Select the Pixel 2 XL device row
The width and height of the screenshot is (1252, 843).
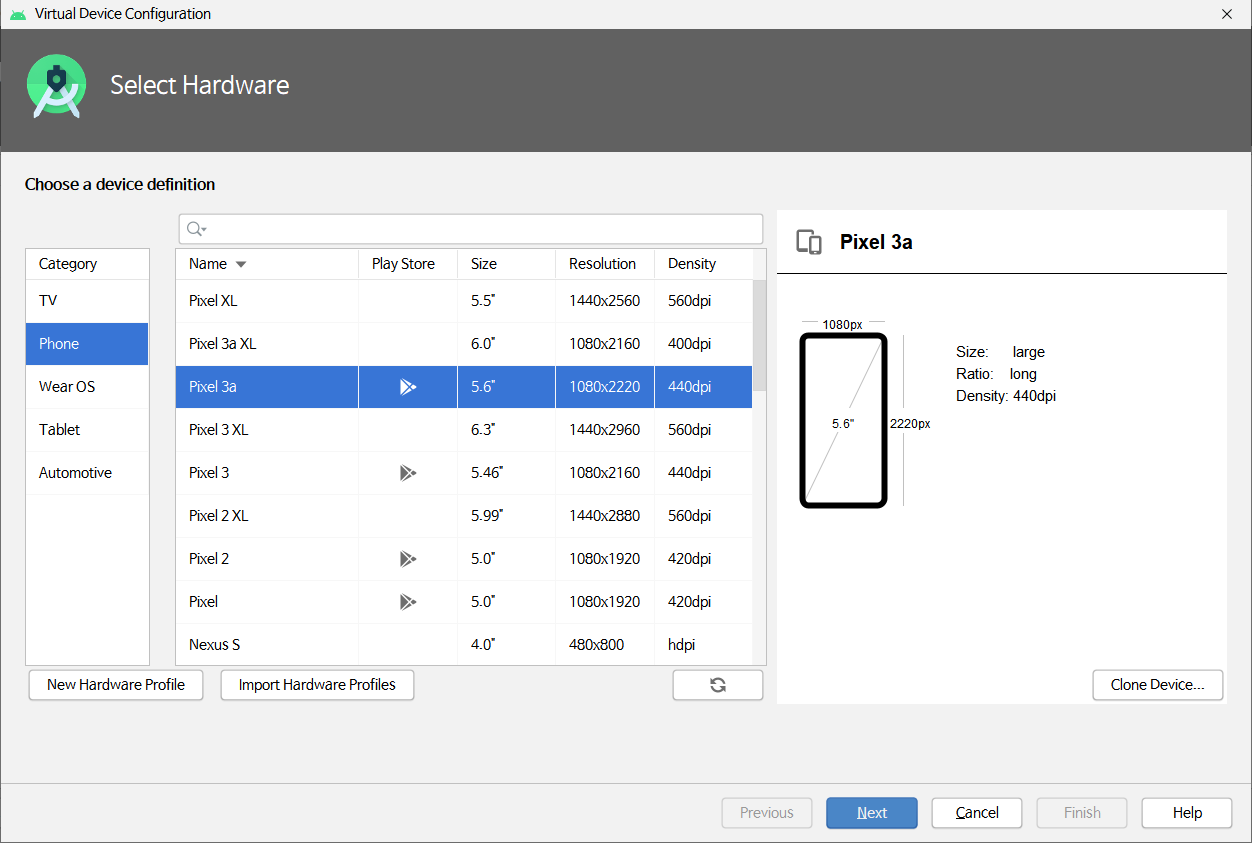[x=464, y=516]
